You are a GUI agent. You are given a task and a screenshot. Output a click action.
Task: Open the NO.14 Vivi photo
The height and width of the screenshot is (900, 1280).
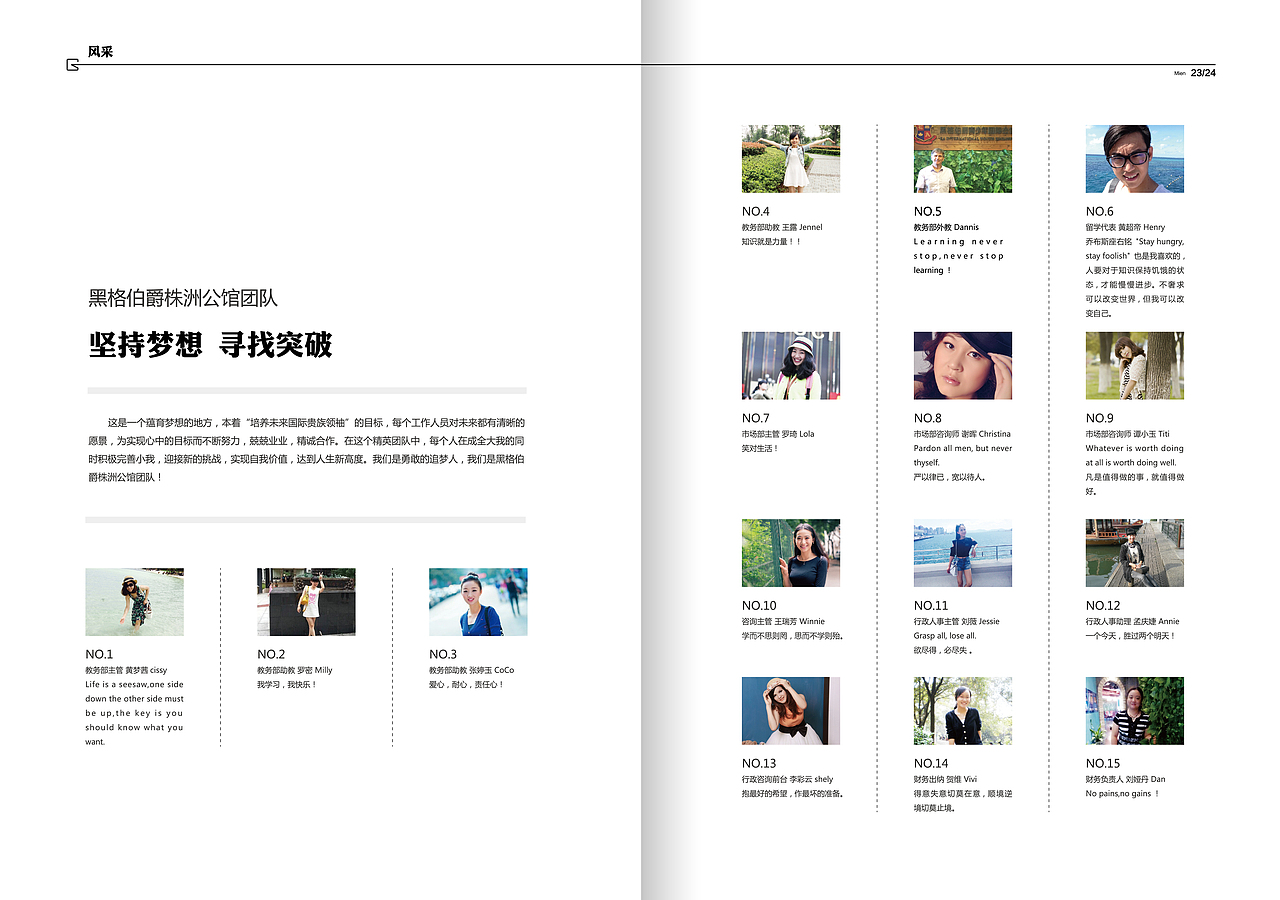pyautogui.click(x=963, y=711)
